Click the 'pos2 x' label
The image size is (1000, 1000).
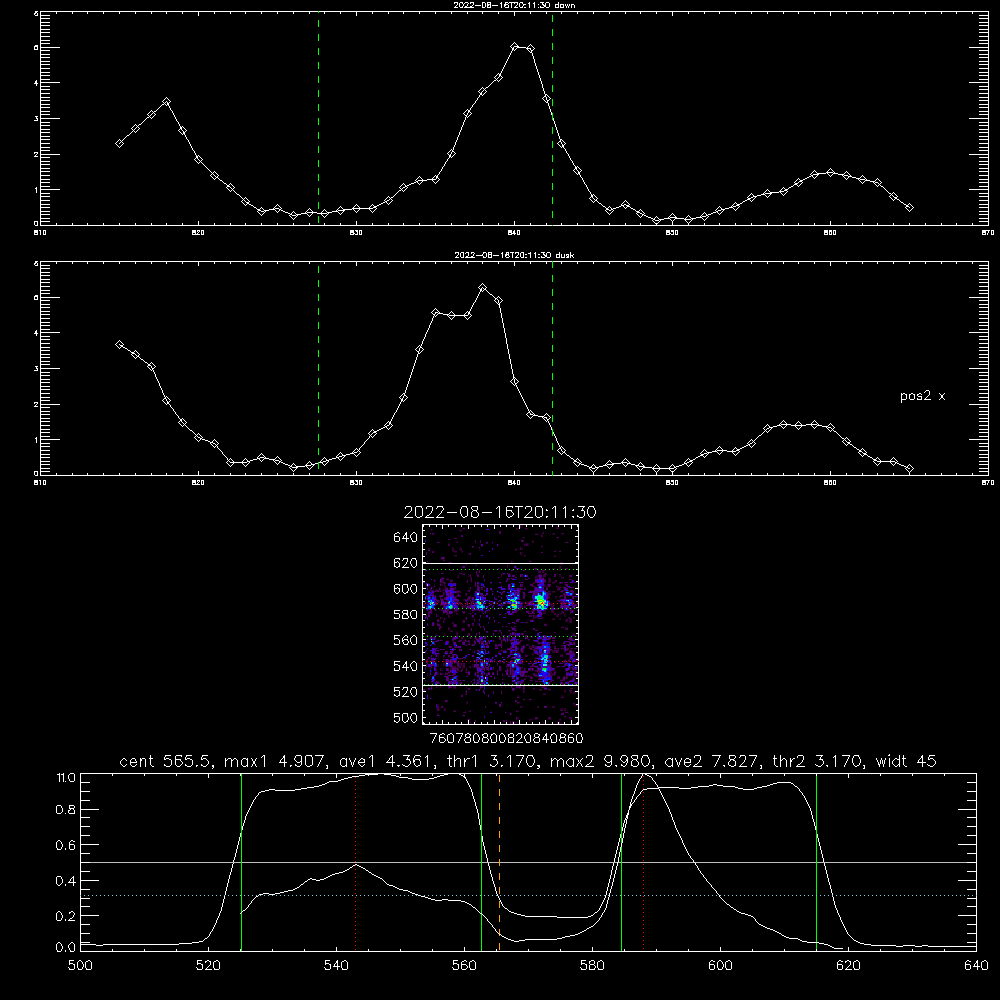(922, 396)
